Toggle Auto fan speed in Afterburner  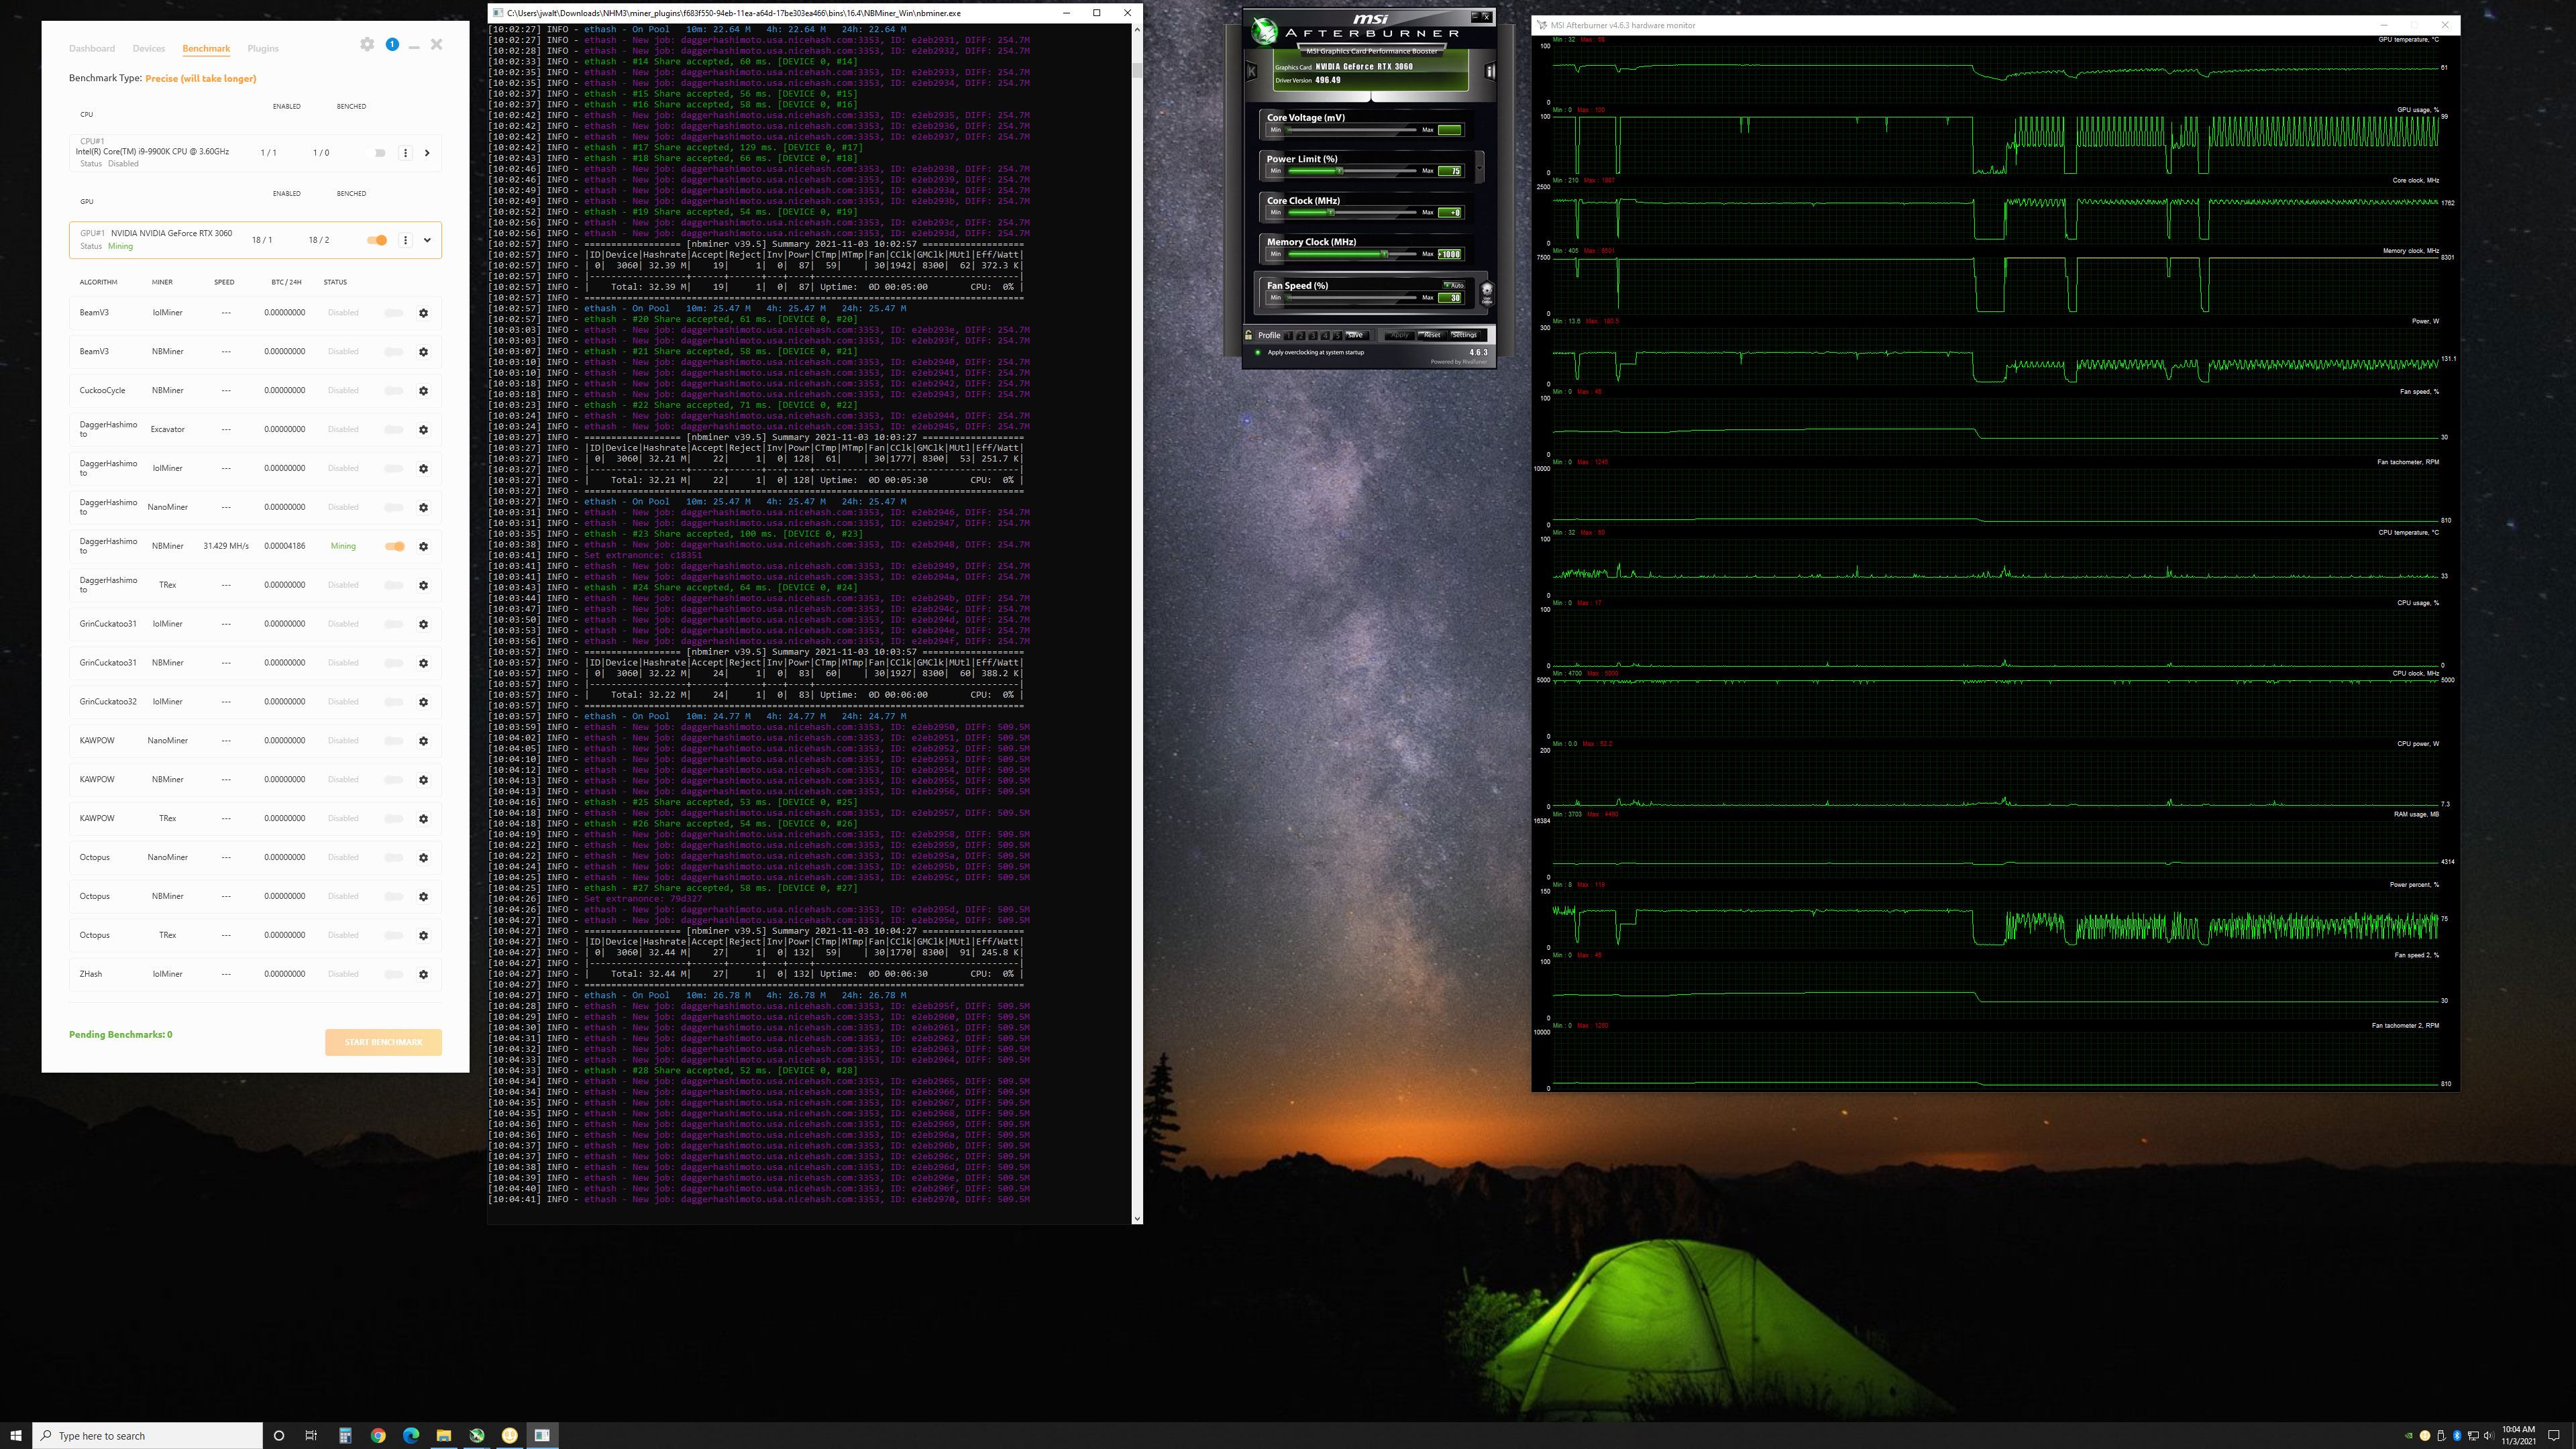pos(1453,285)
